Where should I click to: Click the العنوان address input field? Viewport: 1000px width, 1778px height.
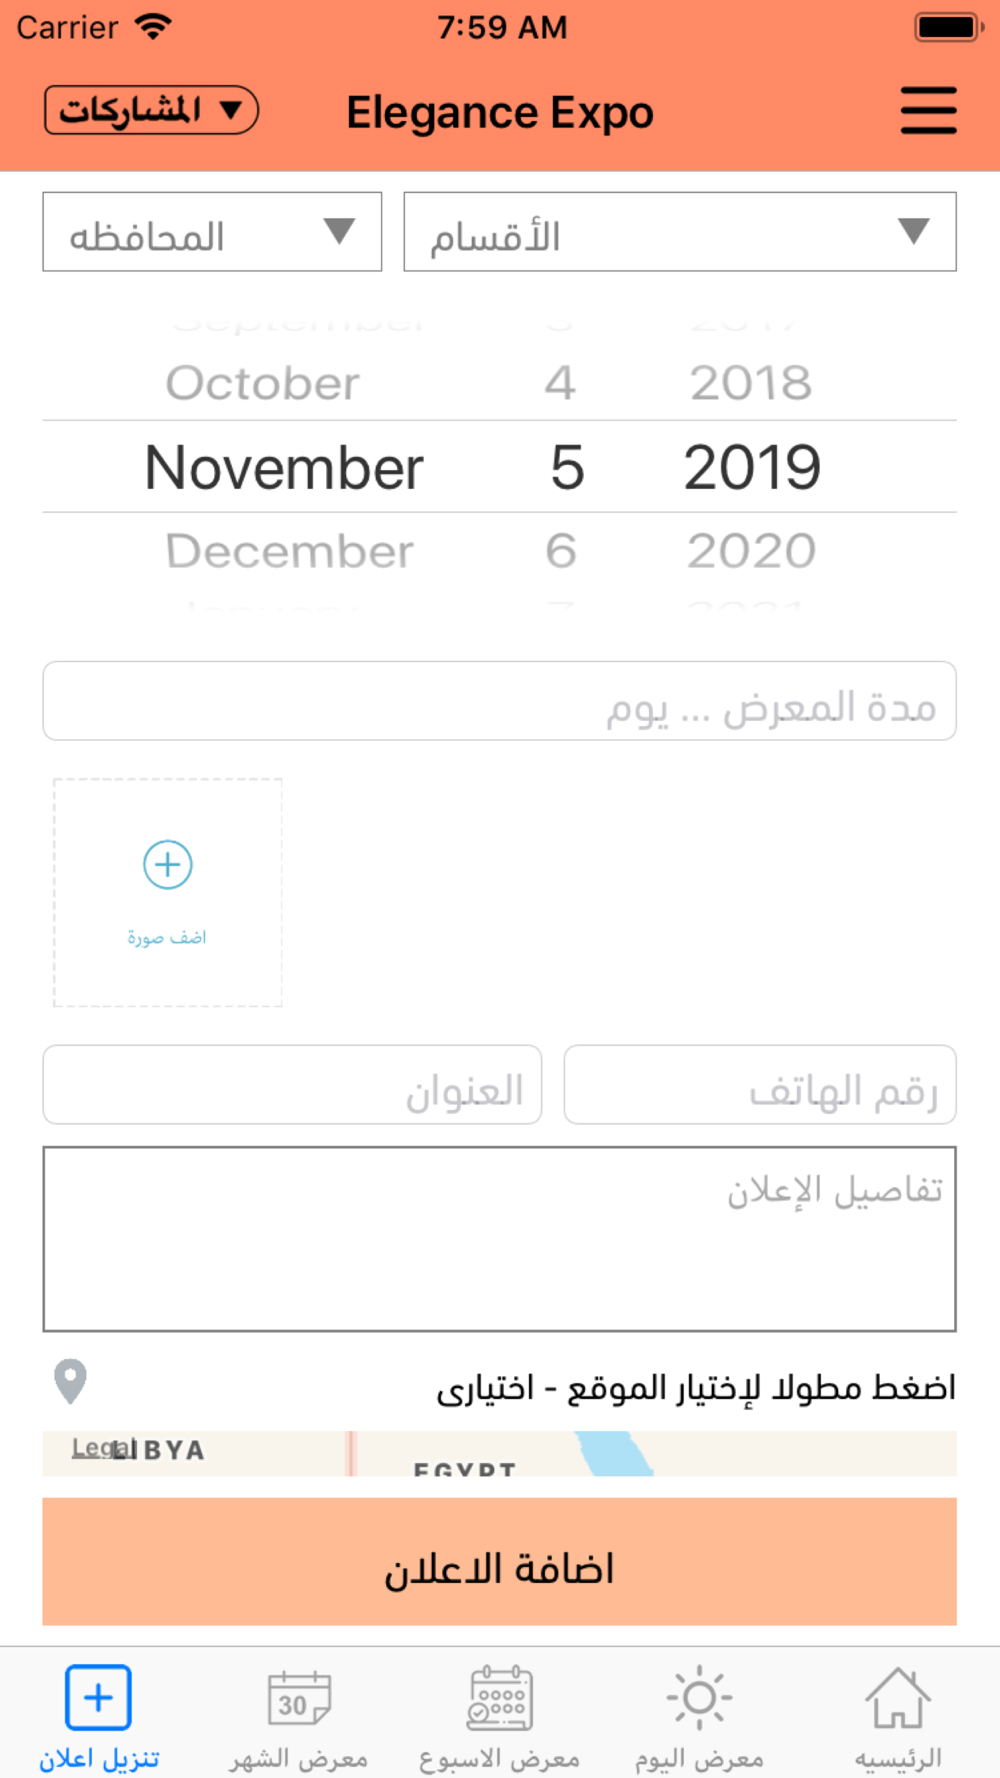(x=292, y=1085)
